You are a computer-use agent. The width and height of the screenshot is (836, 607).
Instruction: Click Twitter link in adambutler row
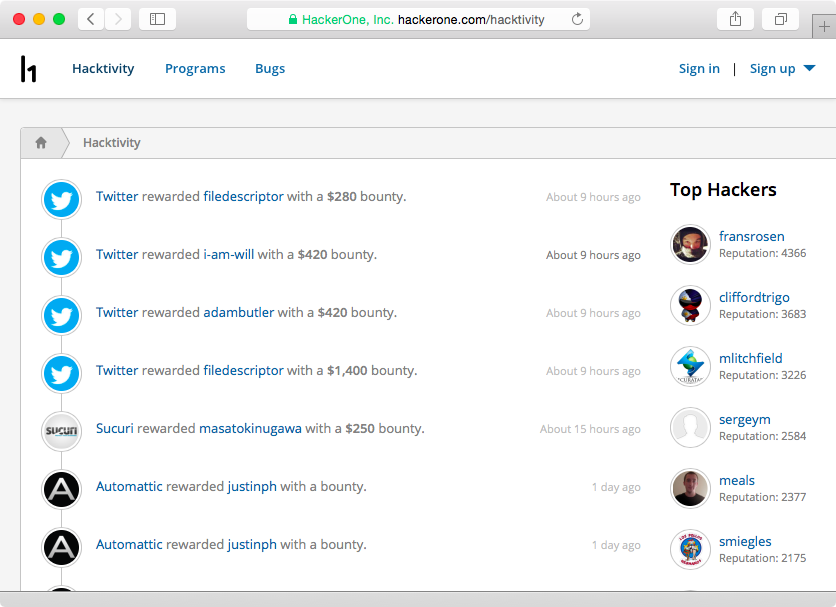[x=117, y=312]
